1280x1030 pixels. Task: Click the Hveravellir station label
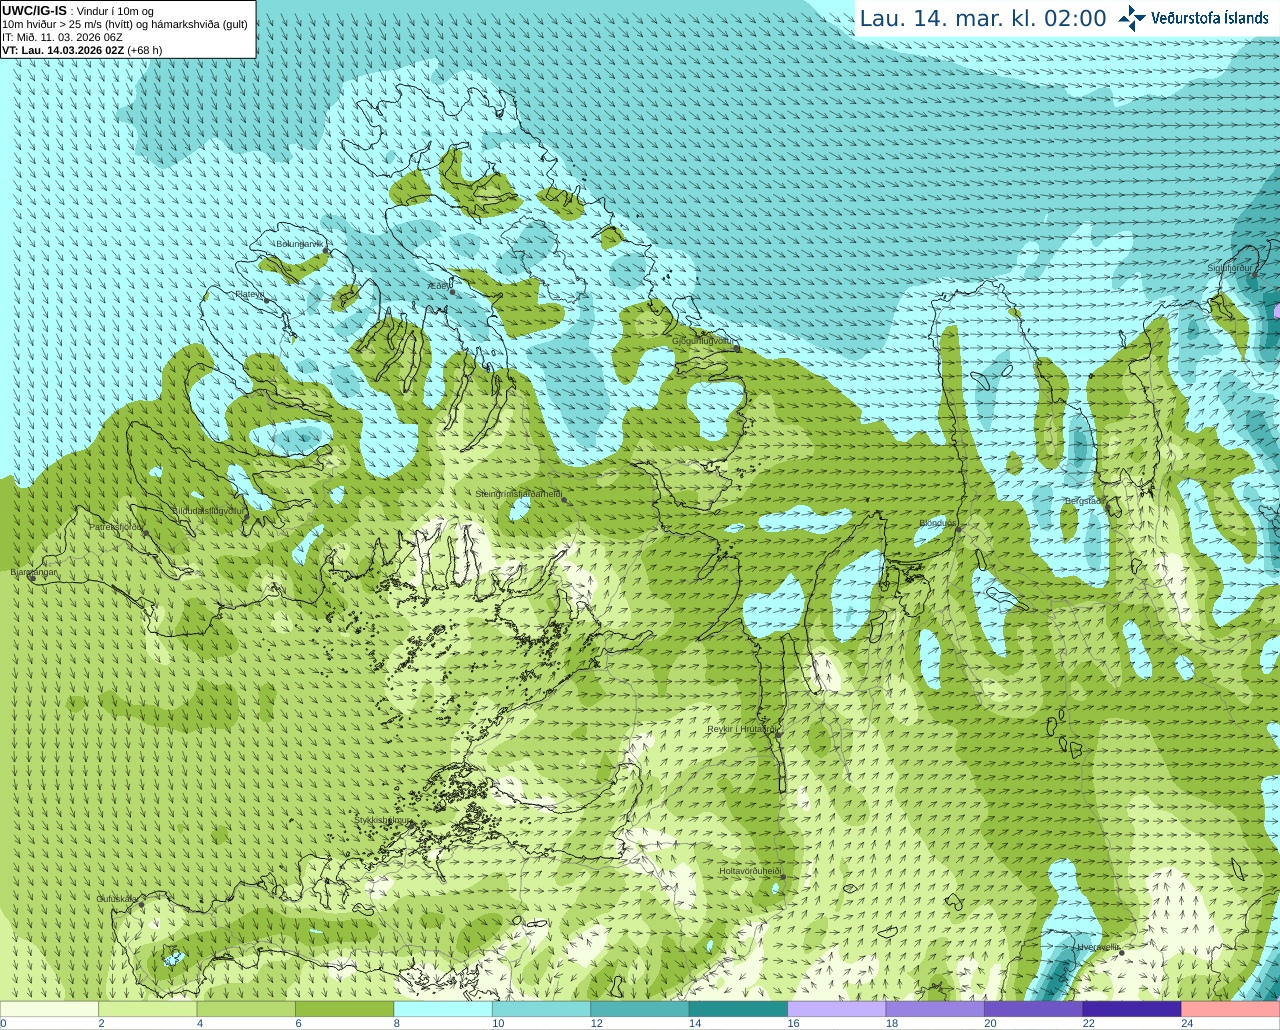[x=1098, y=947]
